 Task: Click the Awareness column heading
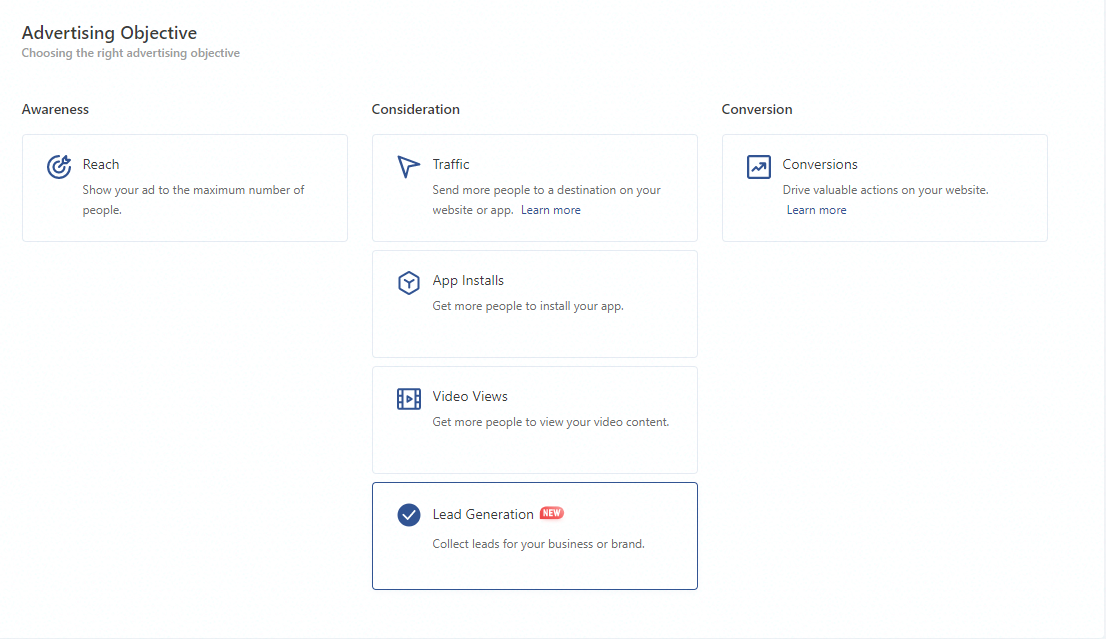(55, 109)
